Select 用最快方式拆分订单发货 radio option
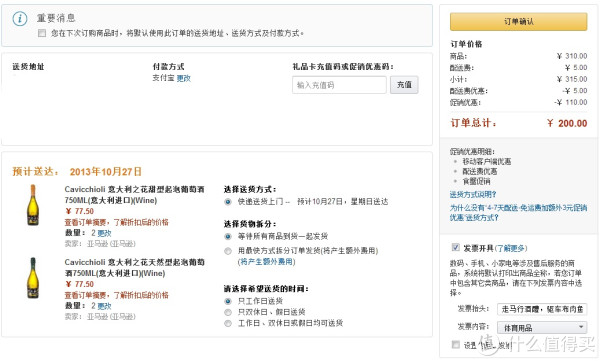The width and height of the screenshot is (600, 361). click(228, 251)
